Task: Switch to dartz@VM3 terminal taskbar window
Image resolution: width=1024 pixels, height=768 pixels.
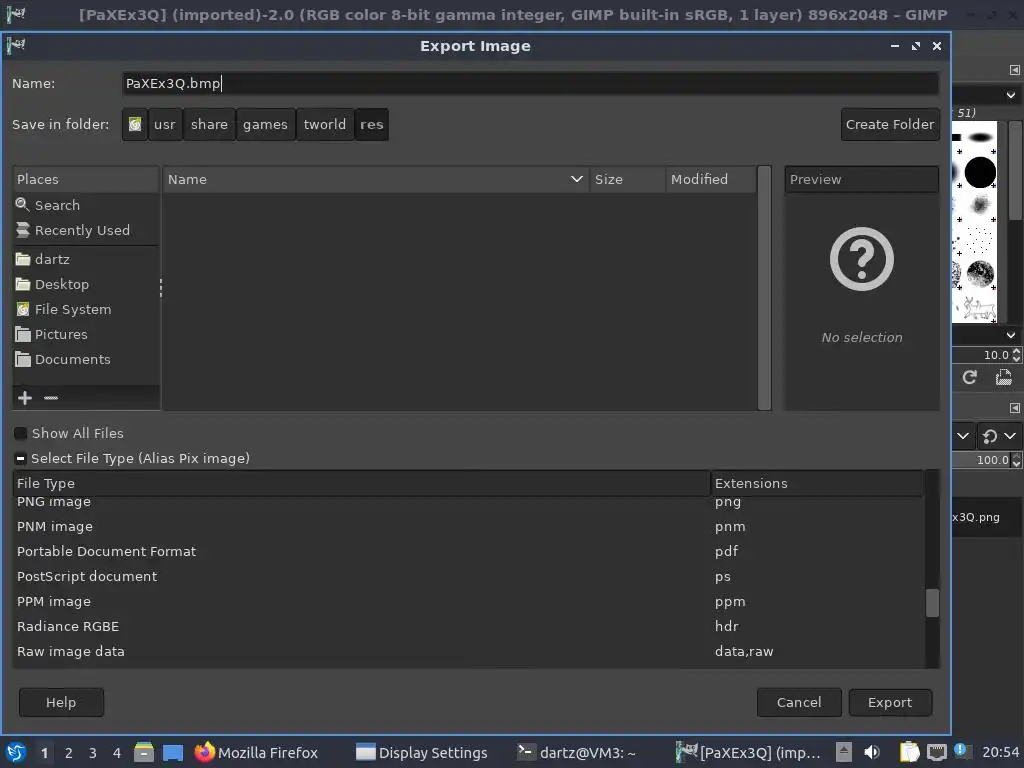Action: [x=577, y=752]
